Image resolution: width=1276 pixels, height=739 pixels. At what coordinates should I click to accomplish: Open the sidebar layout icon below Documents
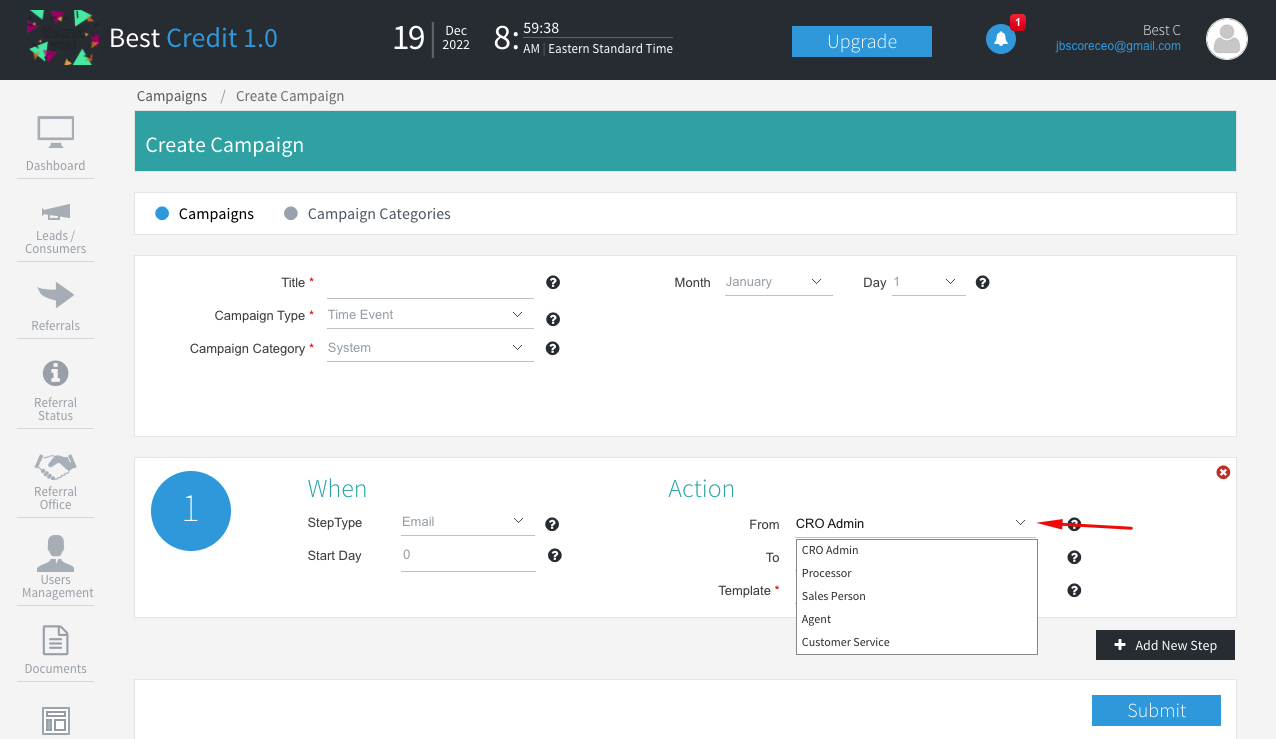click(x=56, y=720)
